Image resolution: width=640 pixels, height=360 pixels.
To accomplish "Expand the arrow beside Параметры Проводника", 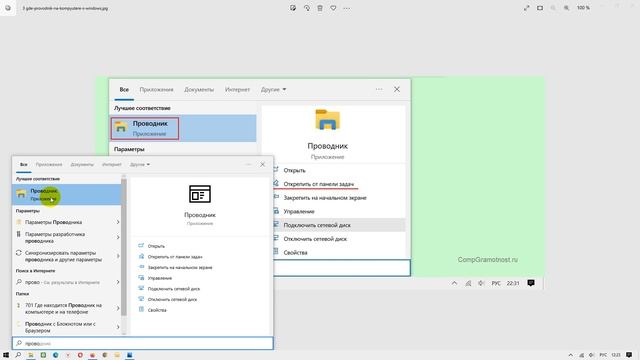I will click(118, 222).
